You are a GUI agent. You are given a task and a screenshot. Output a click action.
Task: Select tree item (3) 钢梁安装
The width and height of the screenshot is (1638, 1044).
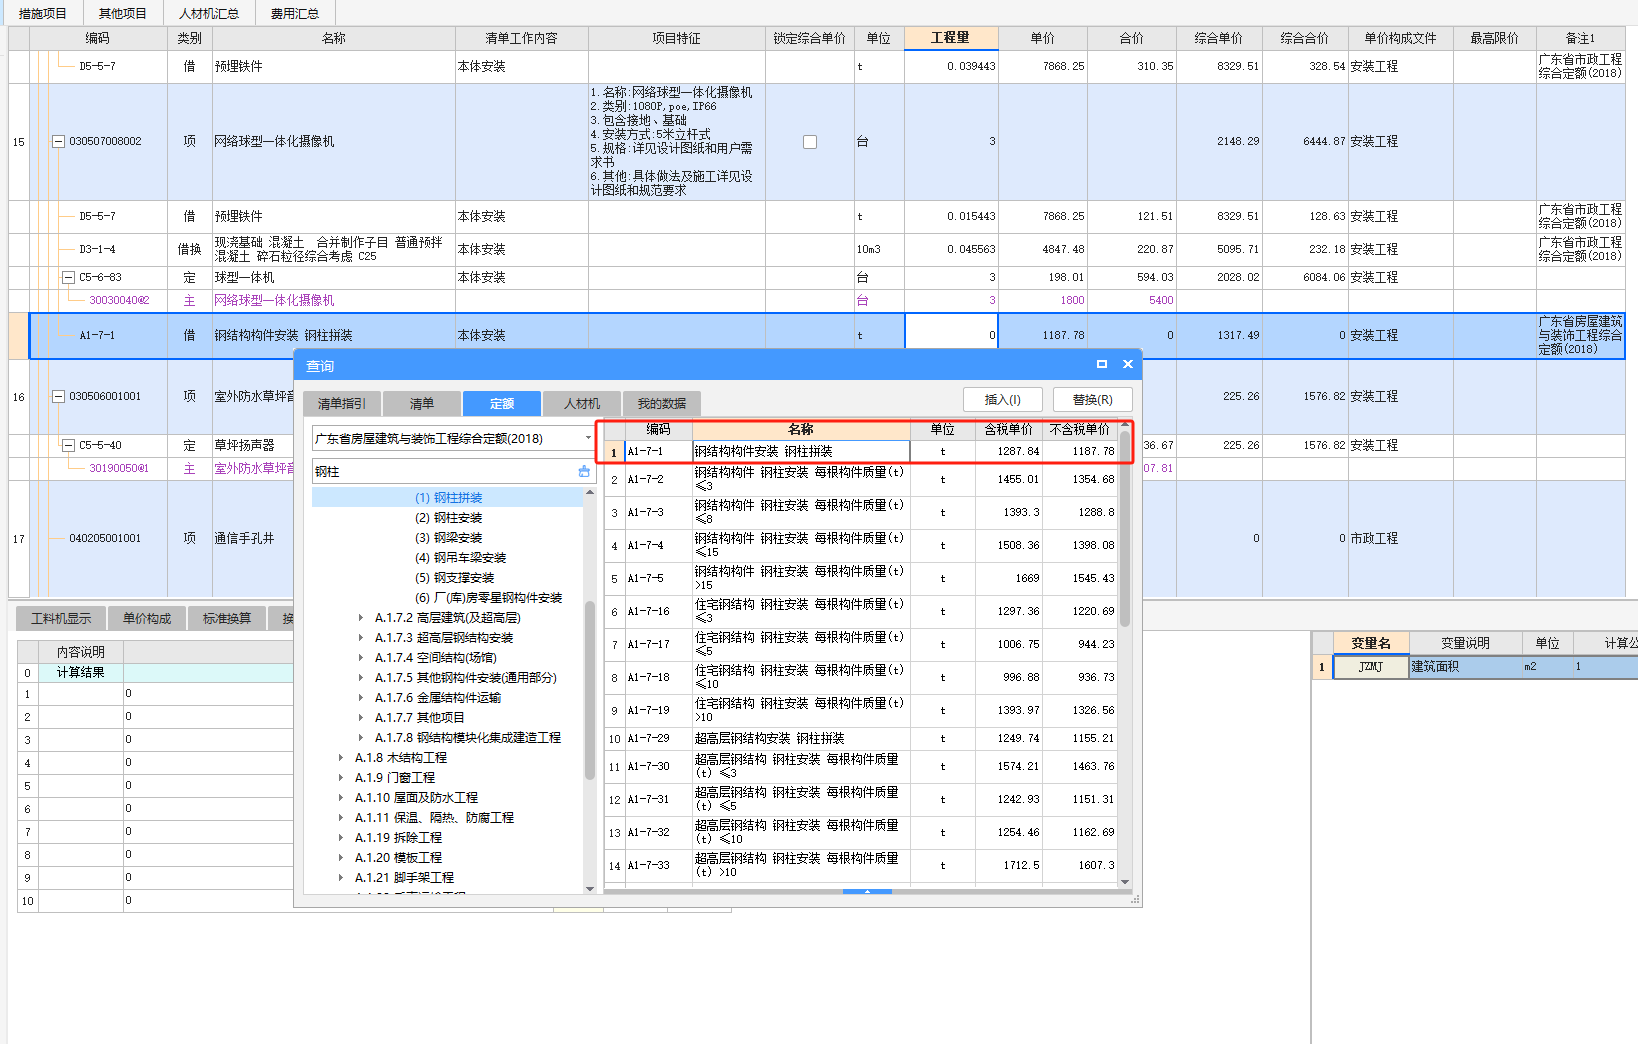(448, 538)
